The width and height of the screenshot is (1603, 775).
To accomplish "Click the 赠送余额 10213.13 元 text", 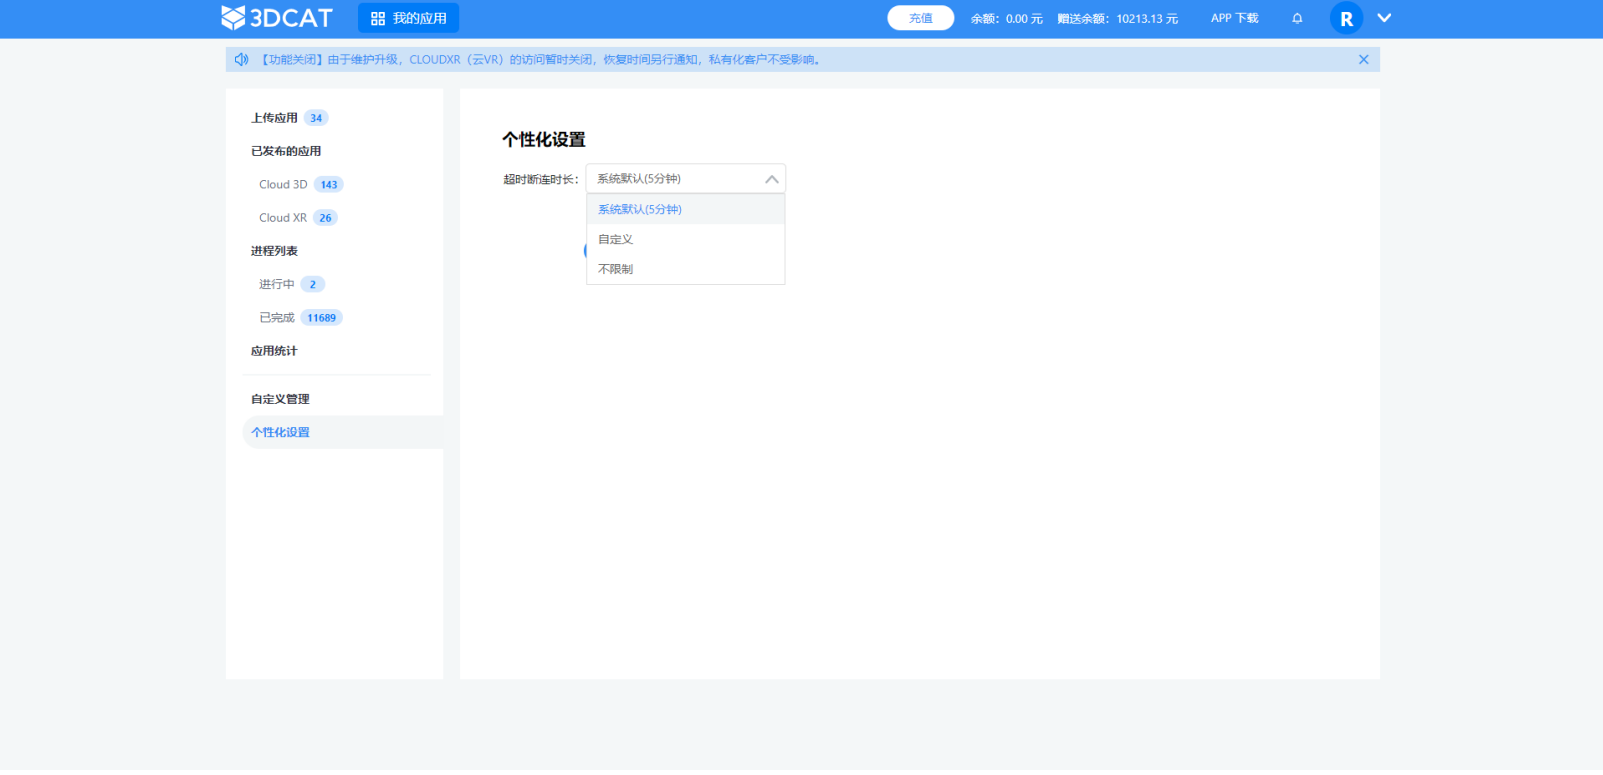I will 1118,18.
